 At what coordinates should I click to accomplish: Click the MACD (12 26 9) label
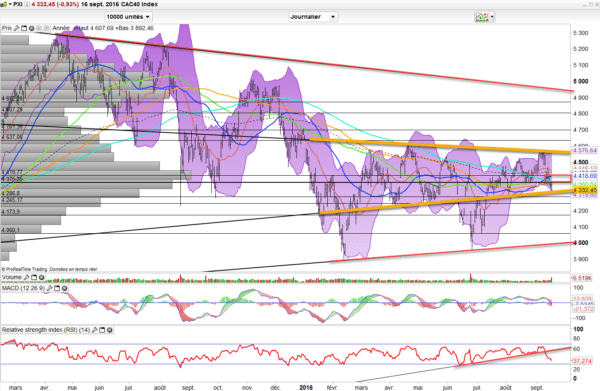coord(23,288)
